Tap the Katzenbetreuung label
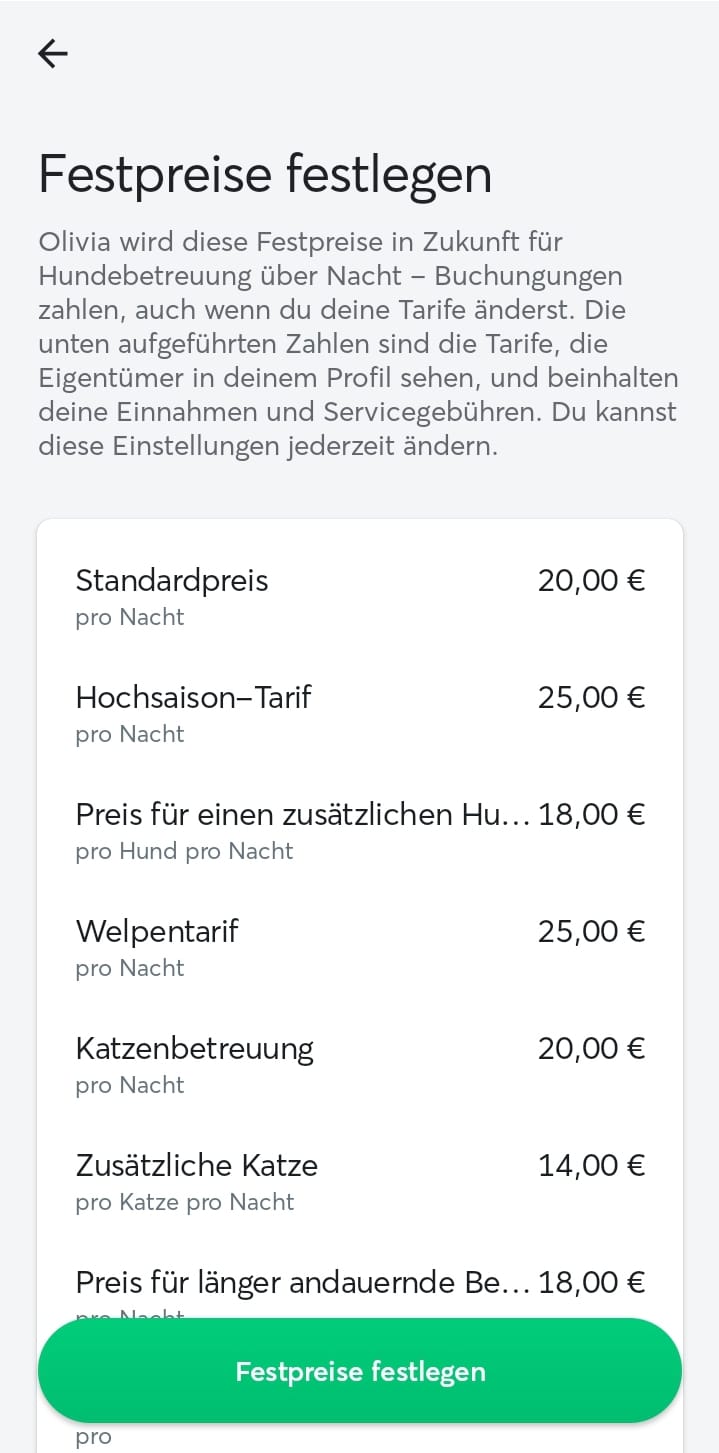Viewport: 719px width, 1453px height. 194,1049
